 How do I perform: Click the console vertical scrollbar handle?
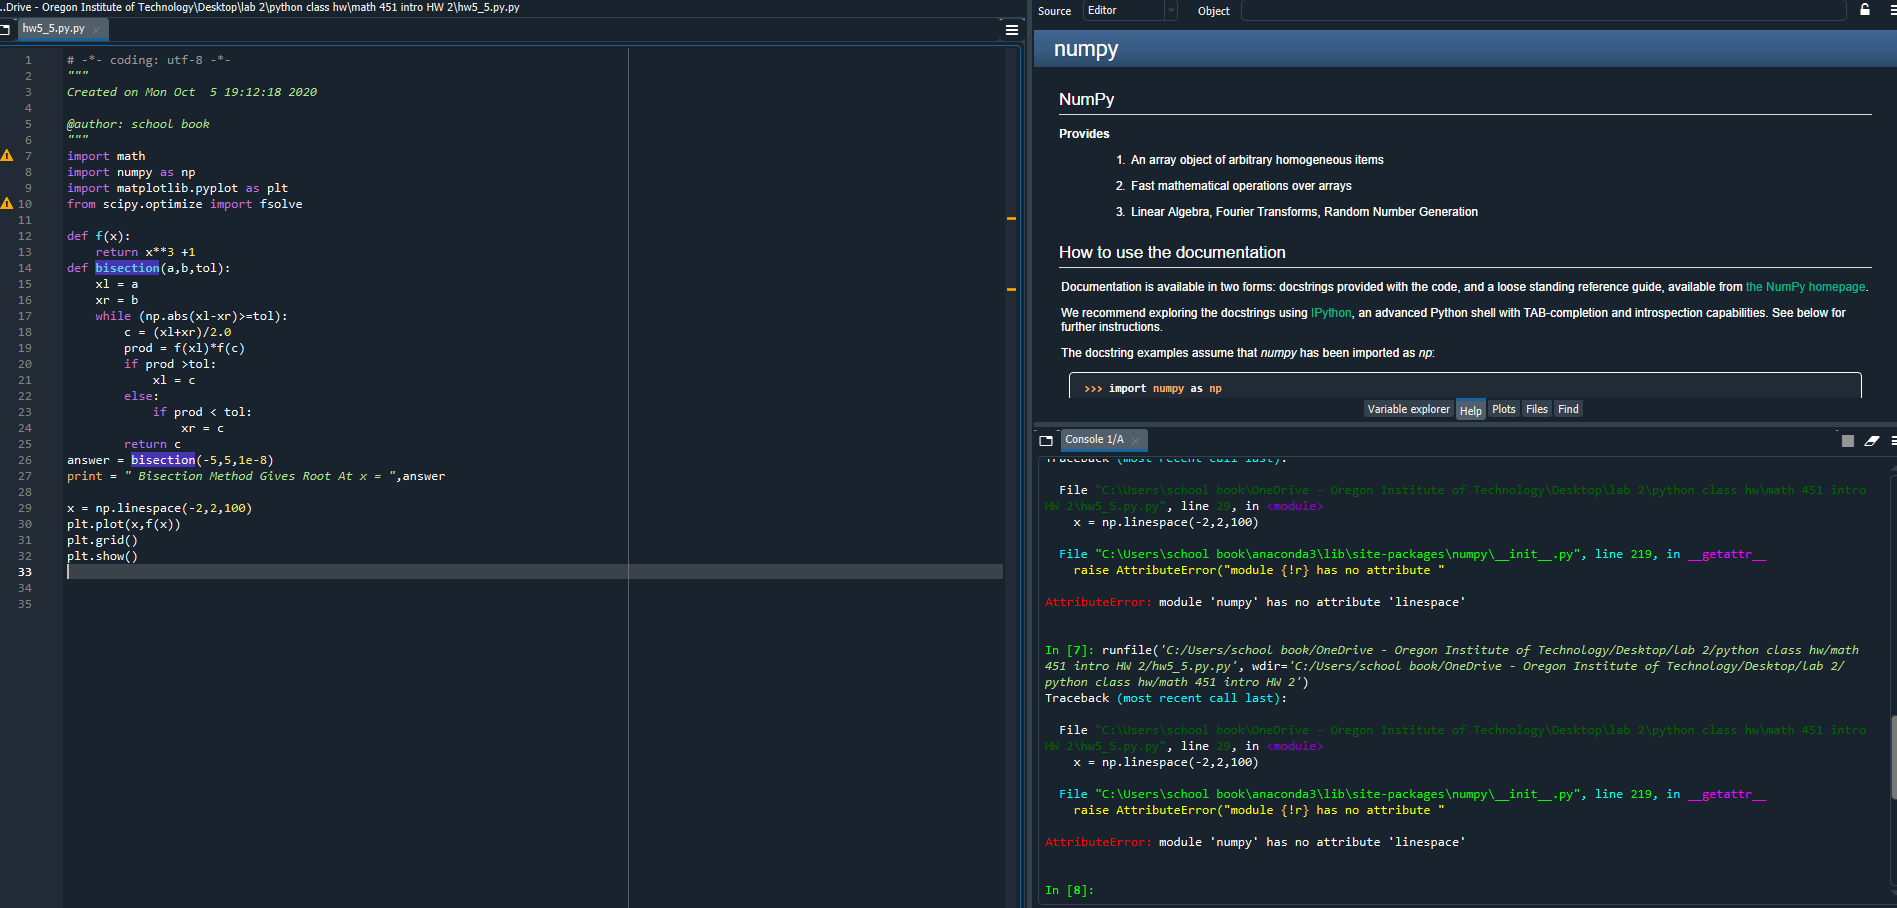[x=1892, y=756]
